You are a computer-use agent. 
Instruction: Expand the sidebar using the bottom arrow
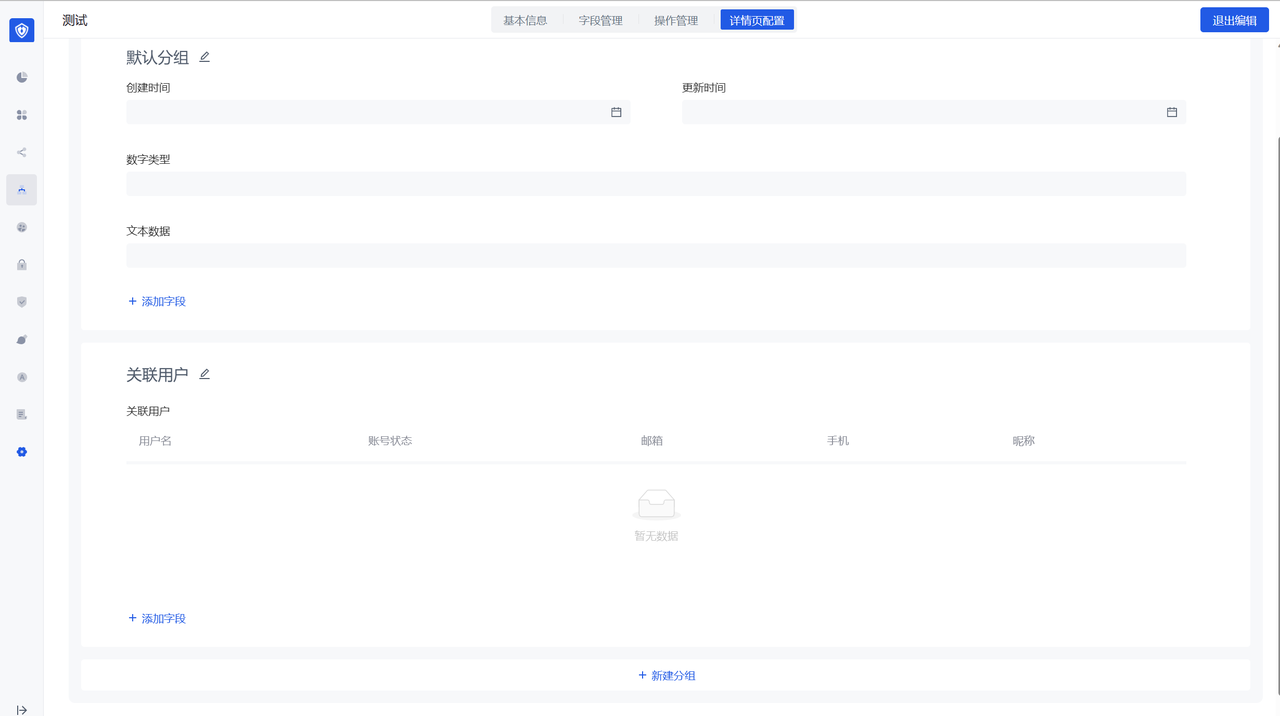[22, 709]
